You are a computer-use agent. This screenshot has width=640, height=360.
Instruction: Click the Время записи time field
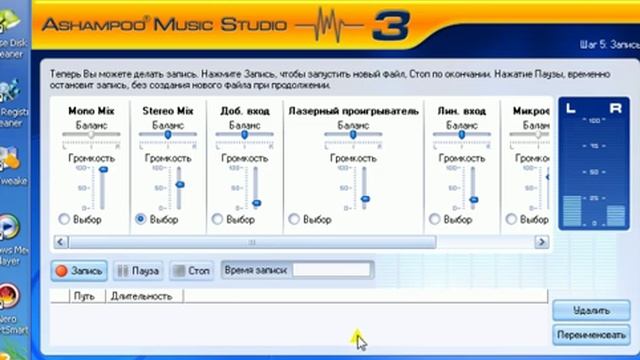331,270
